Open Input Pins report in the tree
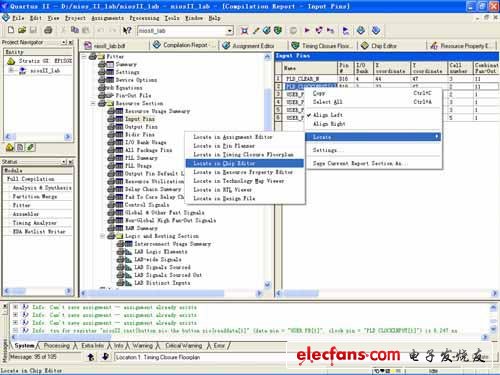Image resolution: width=500 pixels, height=375 pixels. (x=140, y=119)
